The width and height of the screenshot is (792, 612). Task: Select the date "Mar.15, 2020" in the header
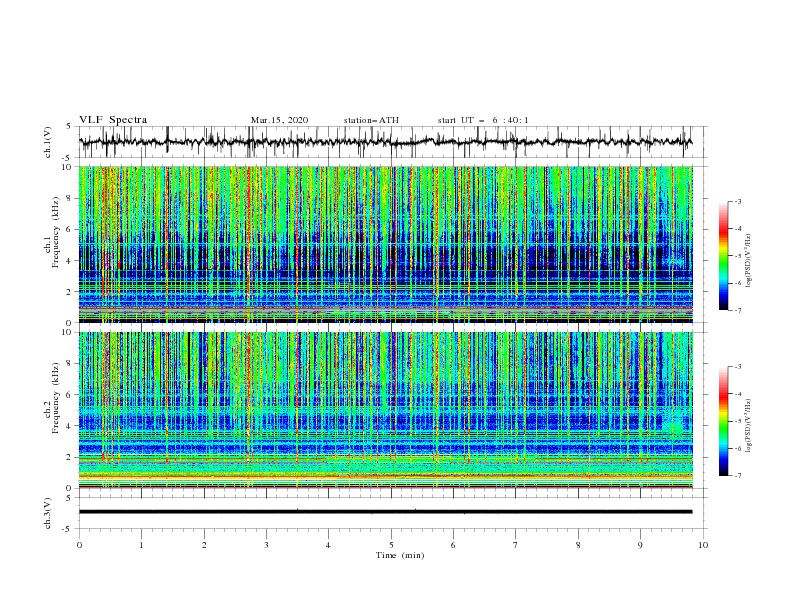coord(279,120)
